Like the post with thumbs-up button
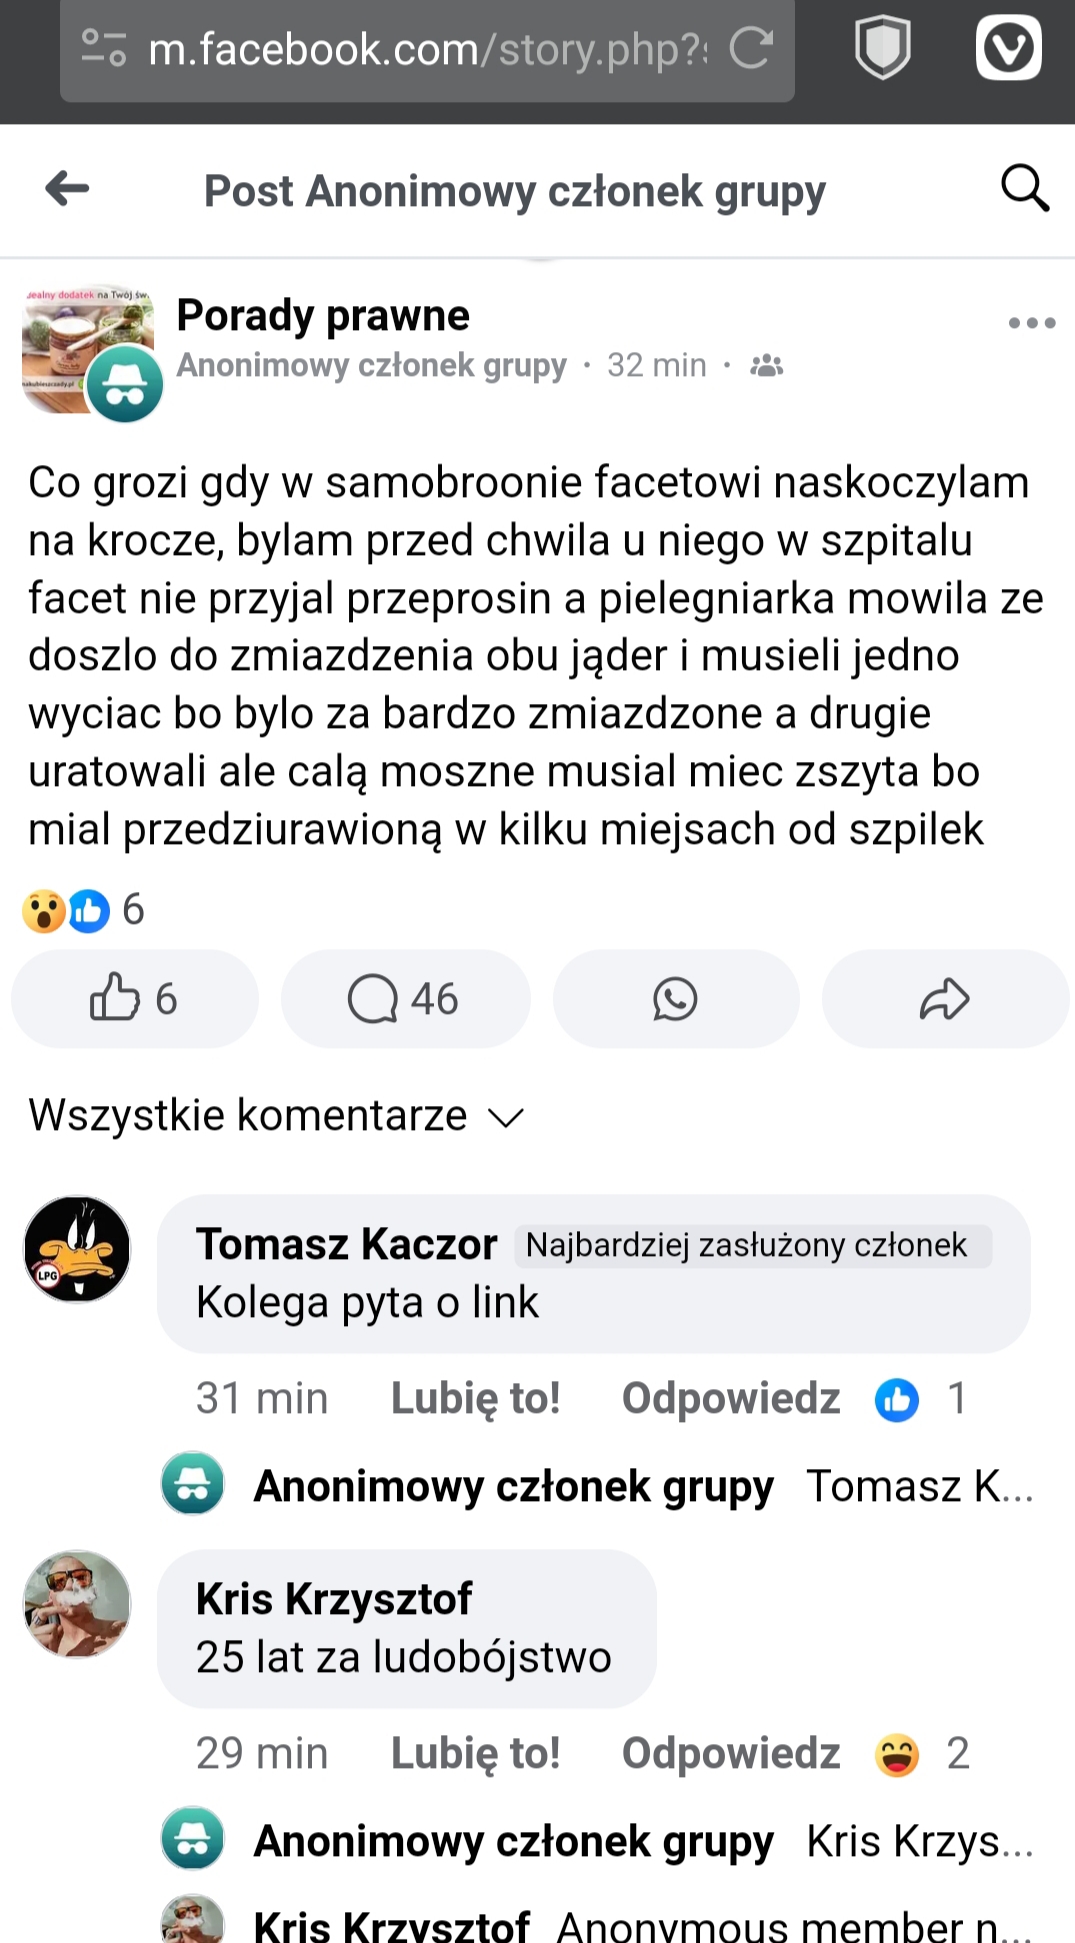Screen dimensions: 1075x1943 click(x=134, y=999)
